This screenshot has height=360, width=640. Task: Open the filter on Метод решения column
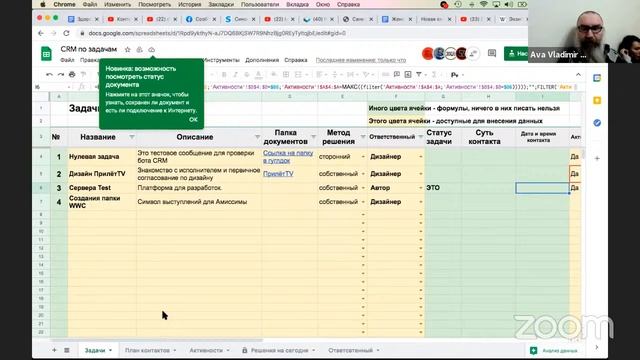(362, 137)
